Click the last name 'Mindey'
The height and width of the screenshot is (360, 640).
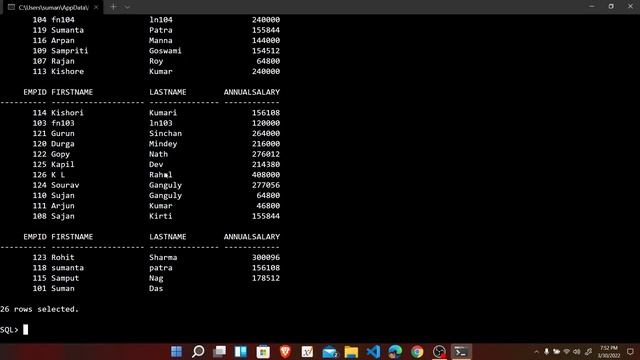[x=163, y=144]
